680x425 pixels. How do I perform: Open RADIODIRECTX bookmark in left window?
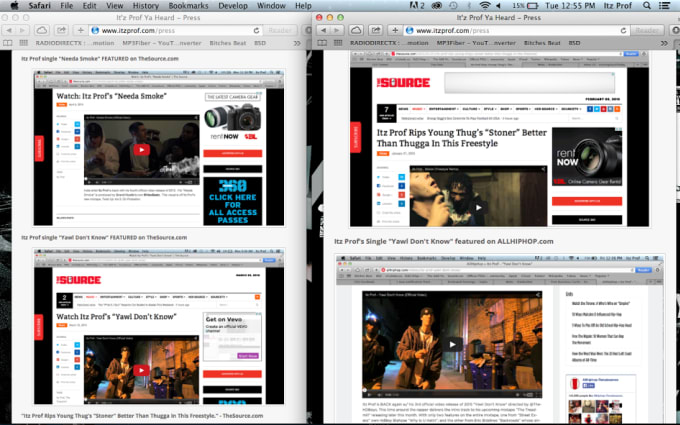pos(75,43)
